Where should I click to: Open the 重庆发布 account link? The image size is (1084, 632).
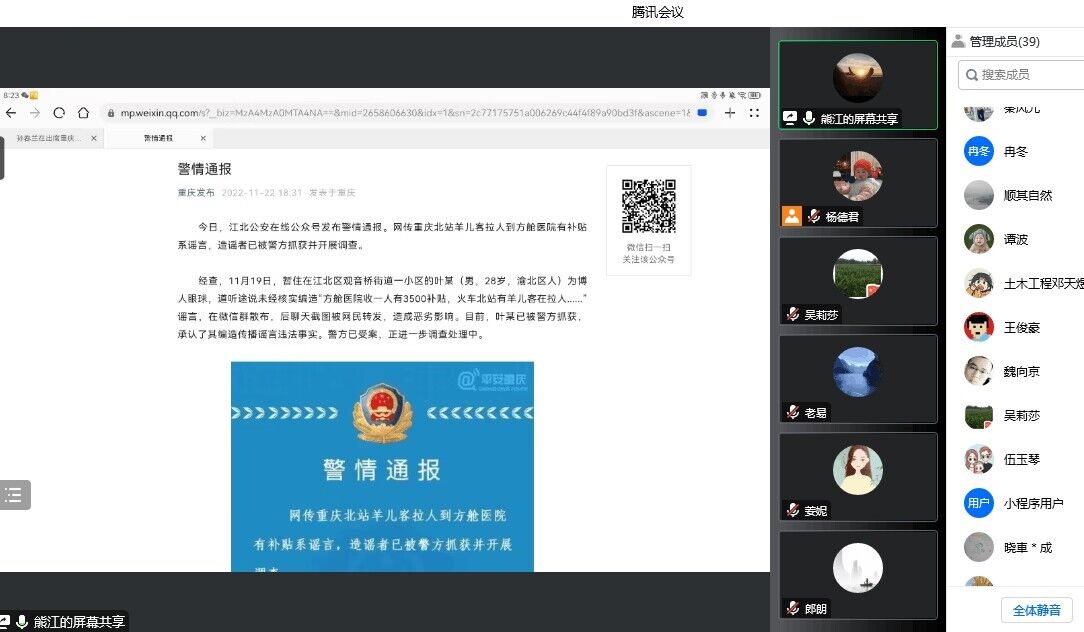click(195, 192)
